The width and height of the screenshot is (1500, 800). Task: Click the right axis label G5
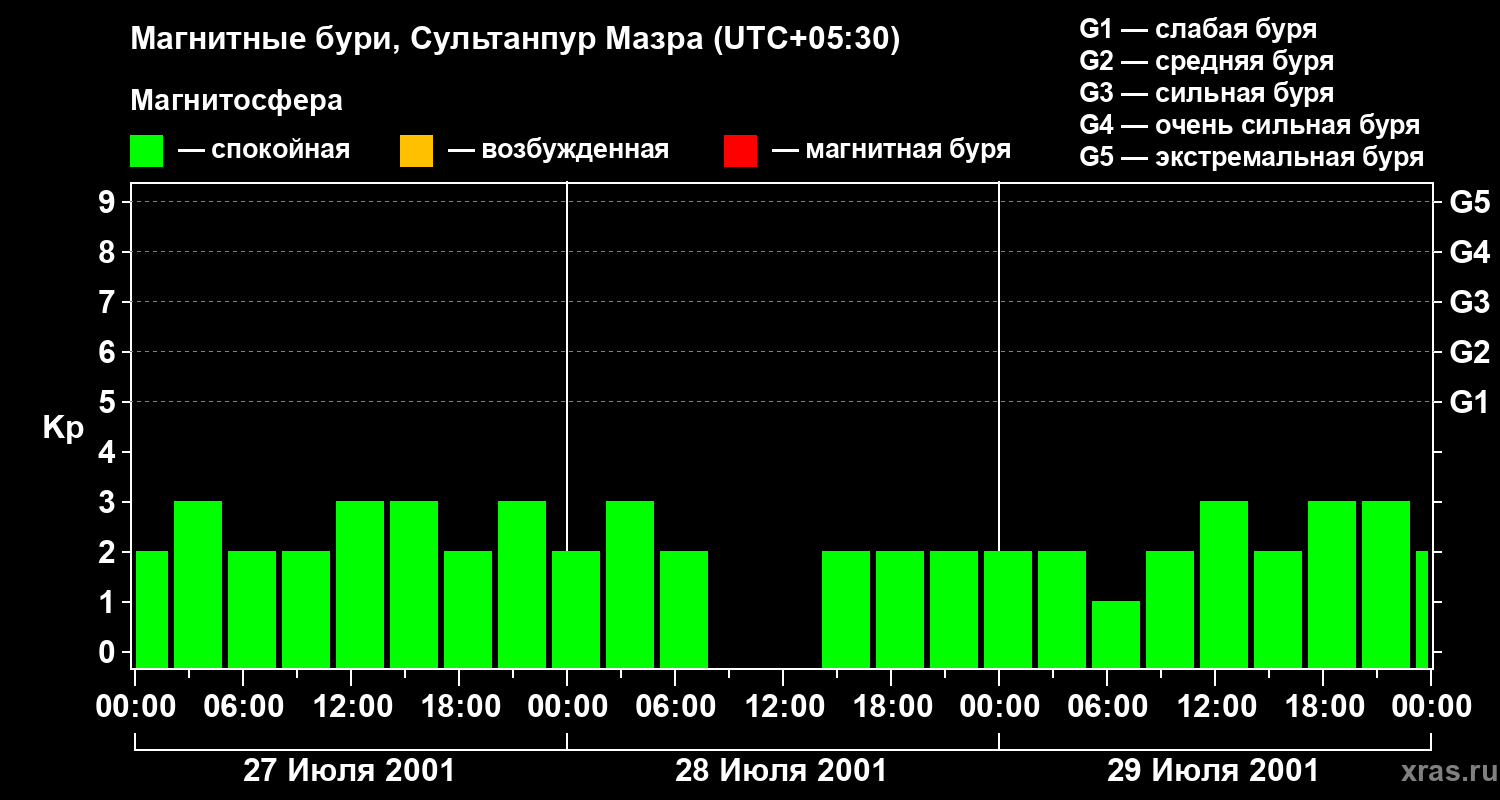[1470, 203]
